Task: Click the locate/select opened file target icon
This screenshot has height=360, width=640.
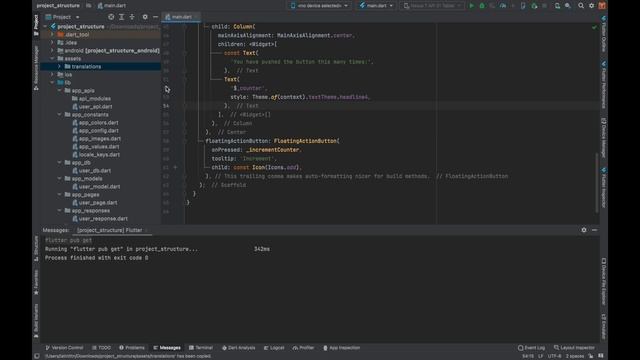Action: [x=111, y=17]
